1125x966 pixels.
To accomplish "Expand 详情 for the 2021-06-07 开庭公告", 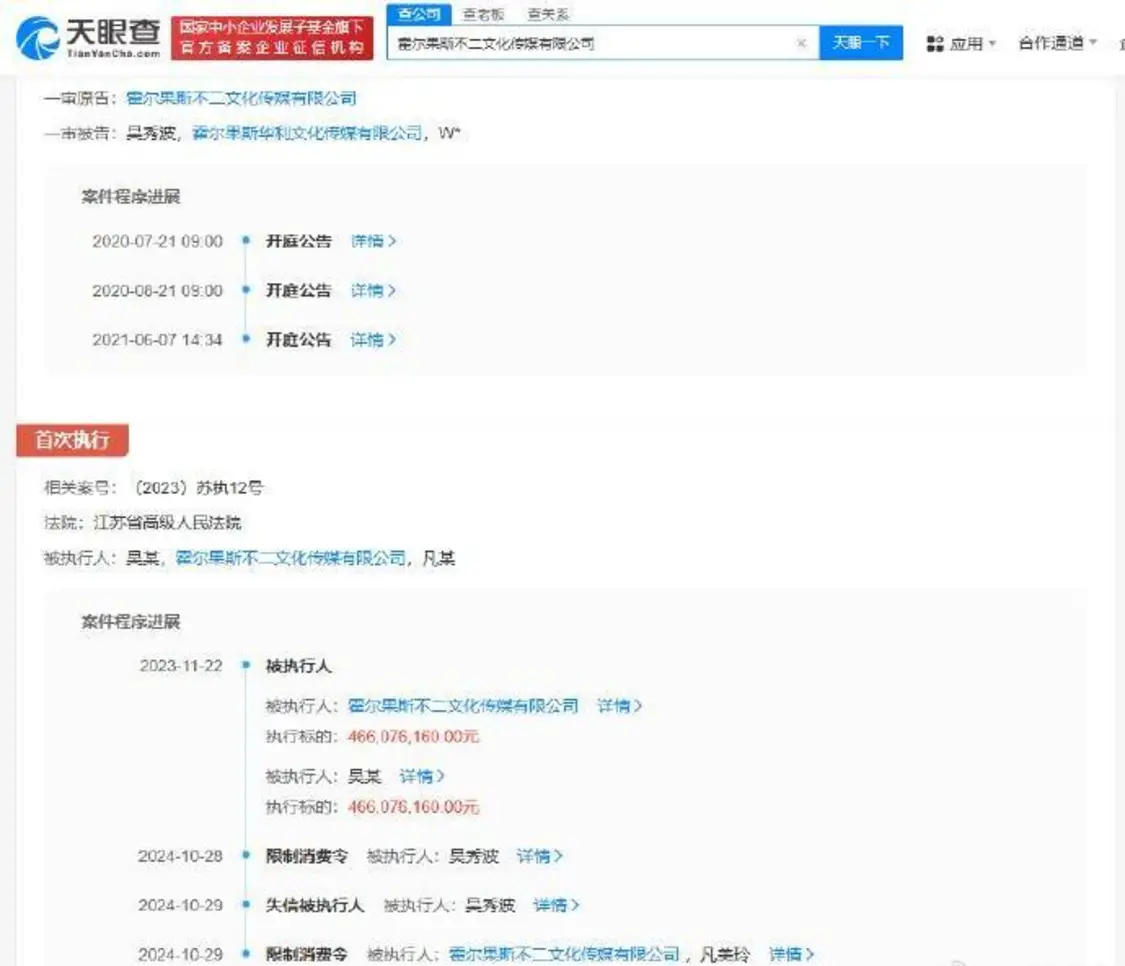I will click(x=373, y=340).
